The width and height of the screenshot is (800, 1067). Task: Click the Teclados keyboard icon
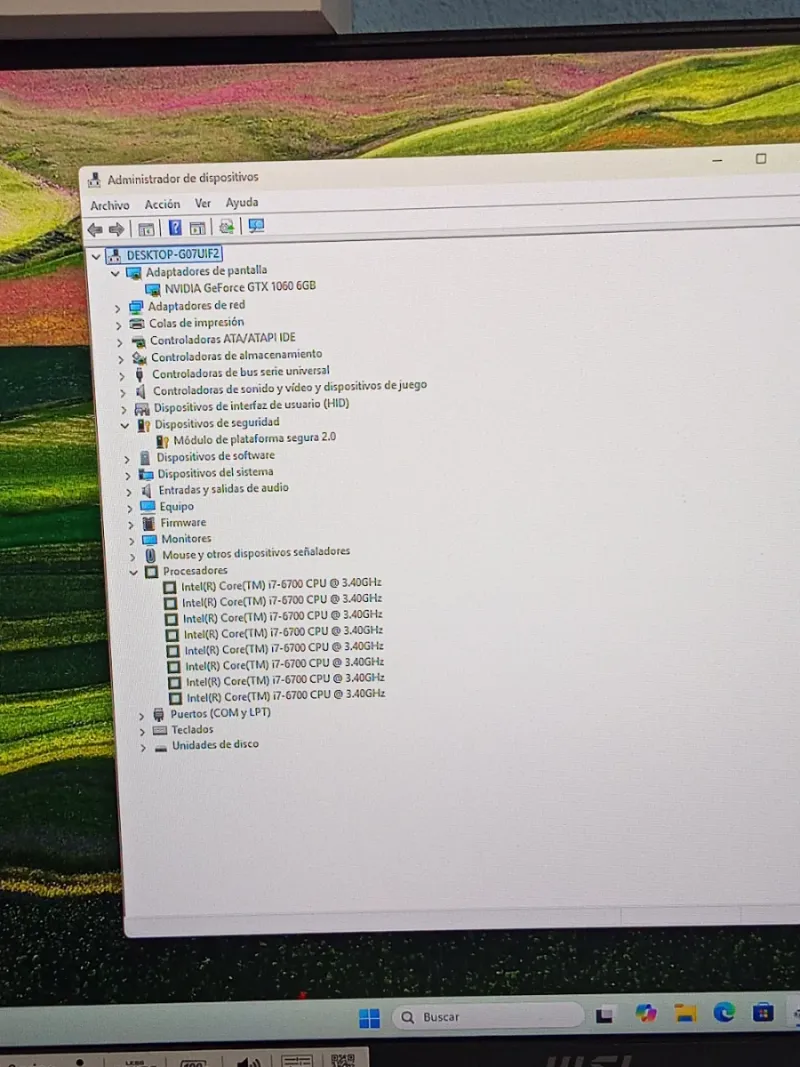pyautogui.click(x=160, y=730)
